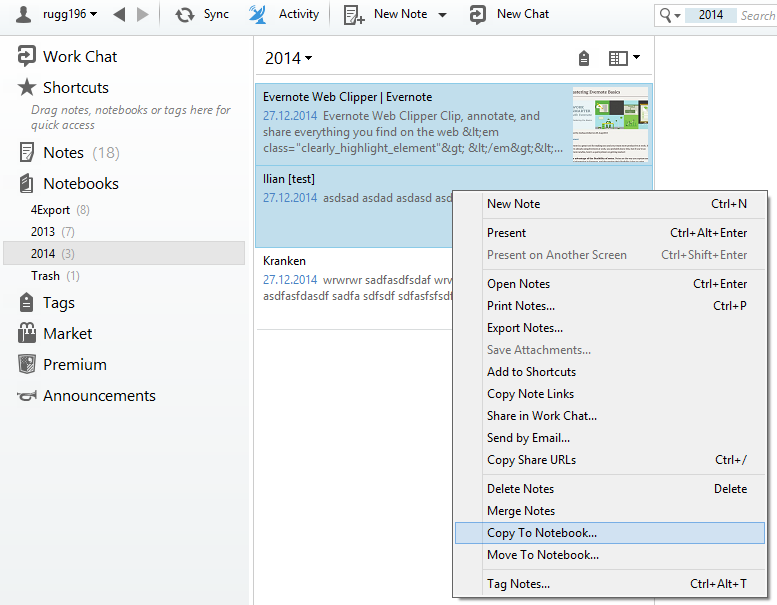Click the New Note icon
Viewport: 777px width, 605px height.
click(354, 15)
